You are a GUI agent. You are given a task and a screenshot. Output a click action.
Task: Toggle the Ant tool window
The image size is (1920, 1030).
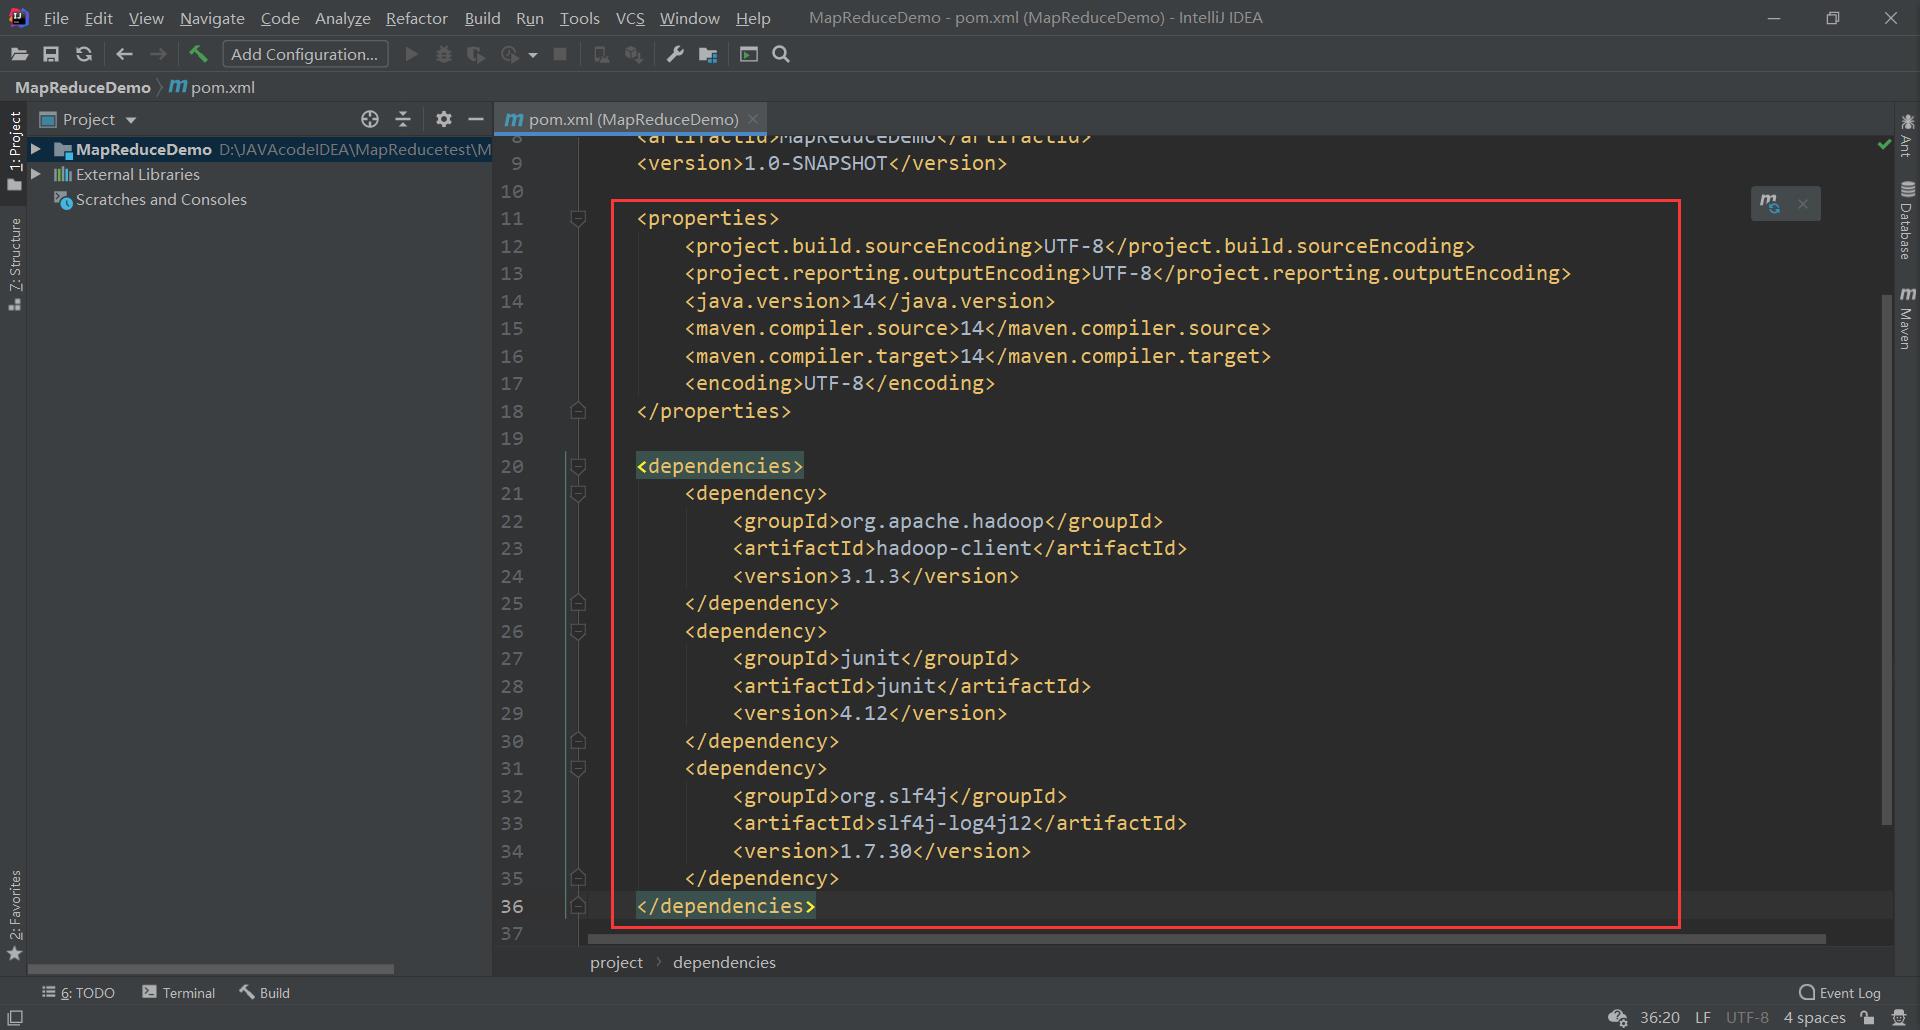tap(1907, 136)
